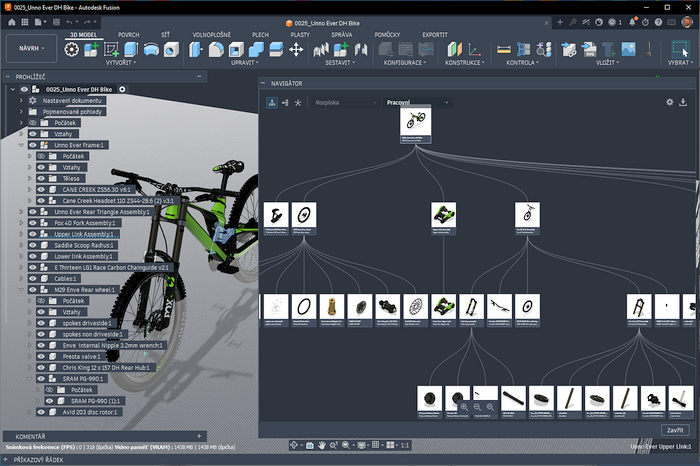Switch to the Síť tab
Image resolution: width=700 pixels, height=466 pixels.
(x=165, y=35)
